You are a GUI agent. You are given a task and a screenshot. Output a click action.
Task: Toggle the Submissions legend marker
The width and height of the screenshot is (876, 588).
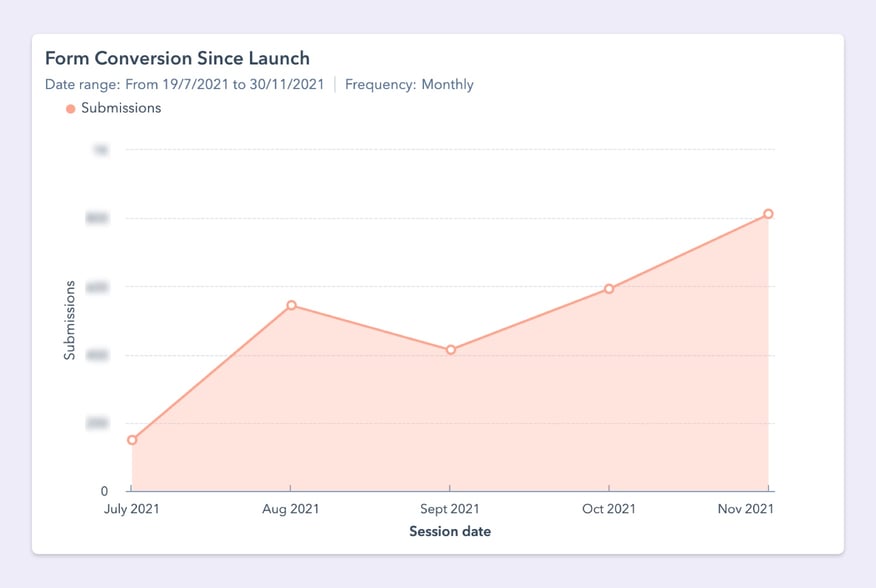[70, 108]
